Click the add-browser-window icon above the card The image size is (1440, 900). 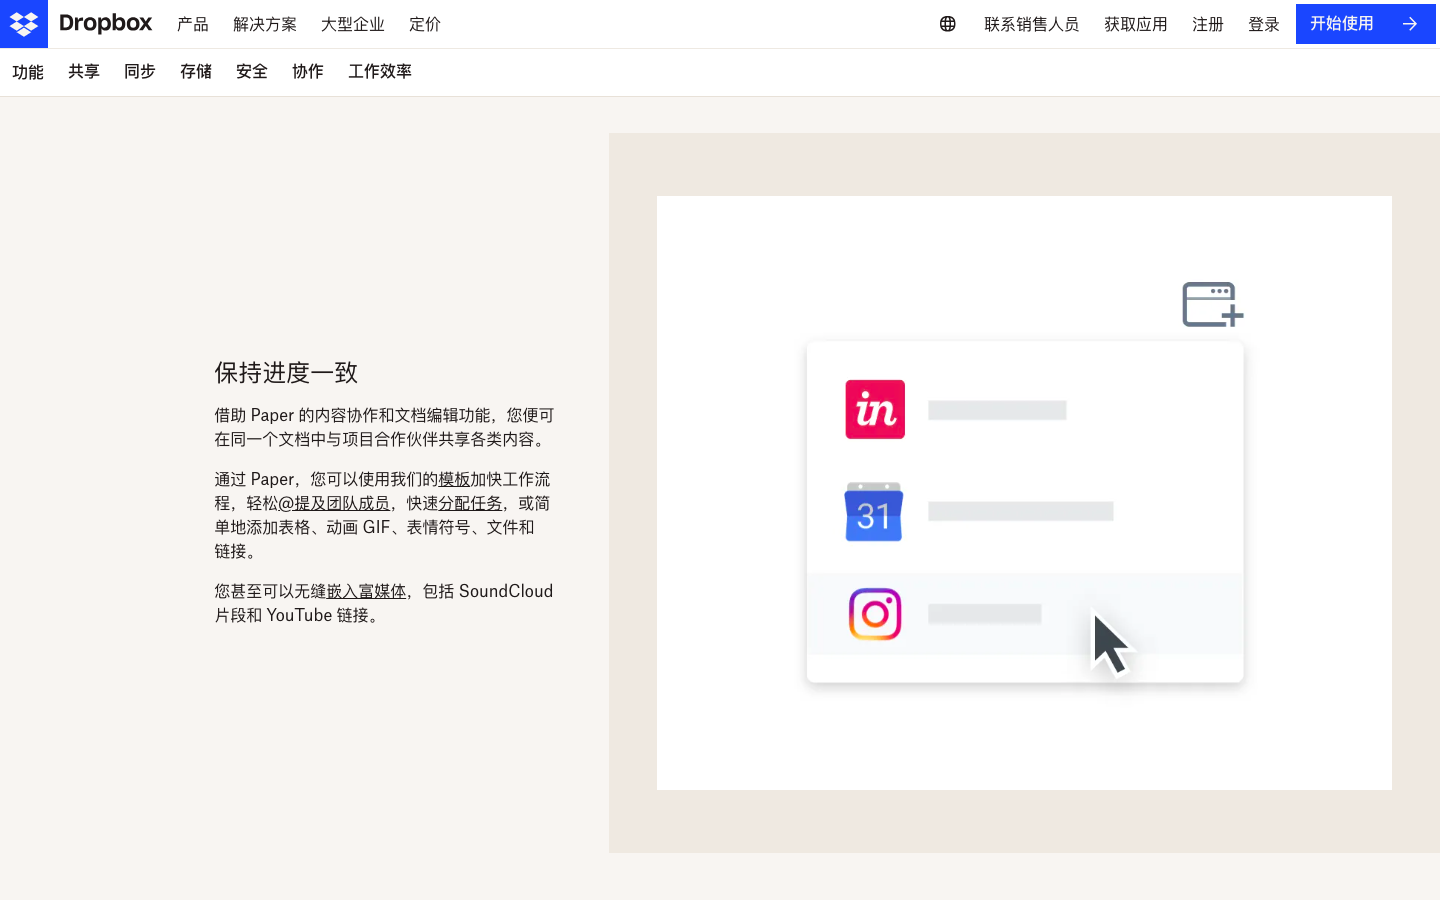[1210, 304]
